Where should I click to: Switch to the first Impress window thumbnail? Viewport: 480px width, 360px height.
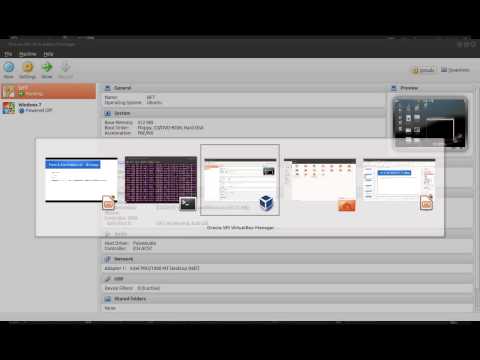point(81,180)
